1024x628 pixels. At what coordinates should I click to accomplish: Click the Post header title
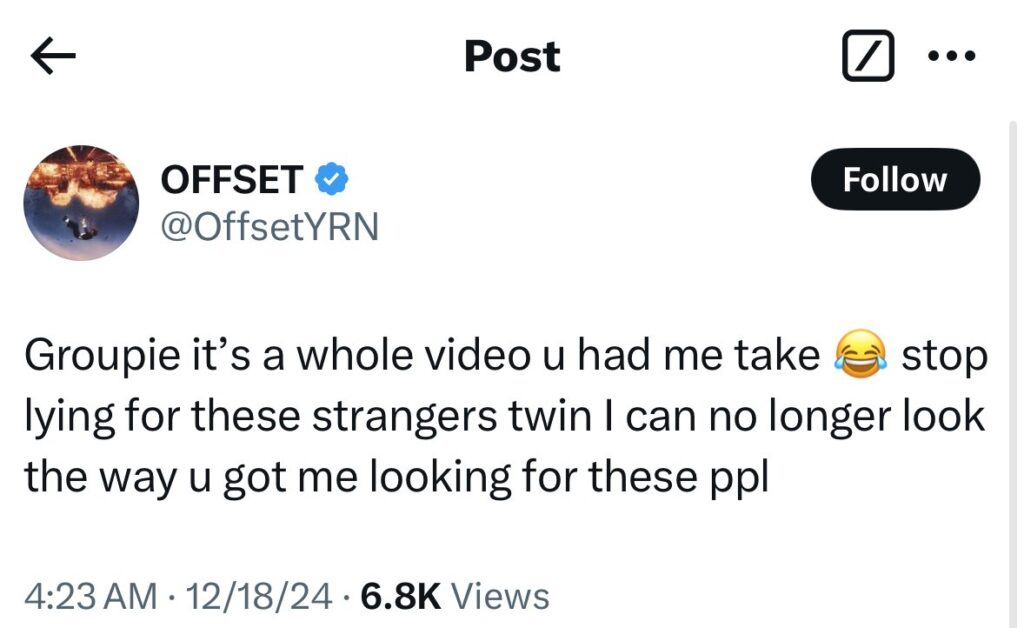(512, 56)
